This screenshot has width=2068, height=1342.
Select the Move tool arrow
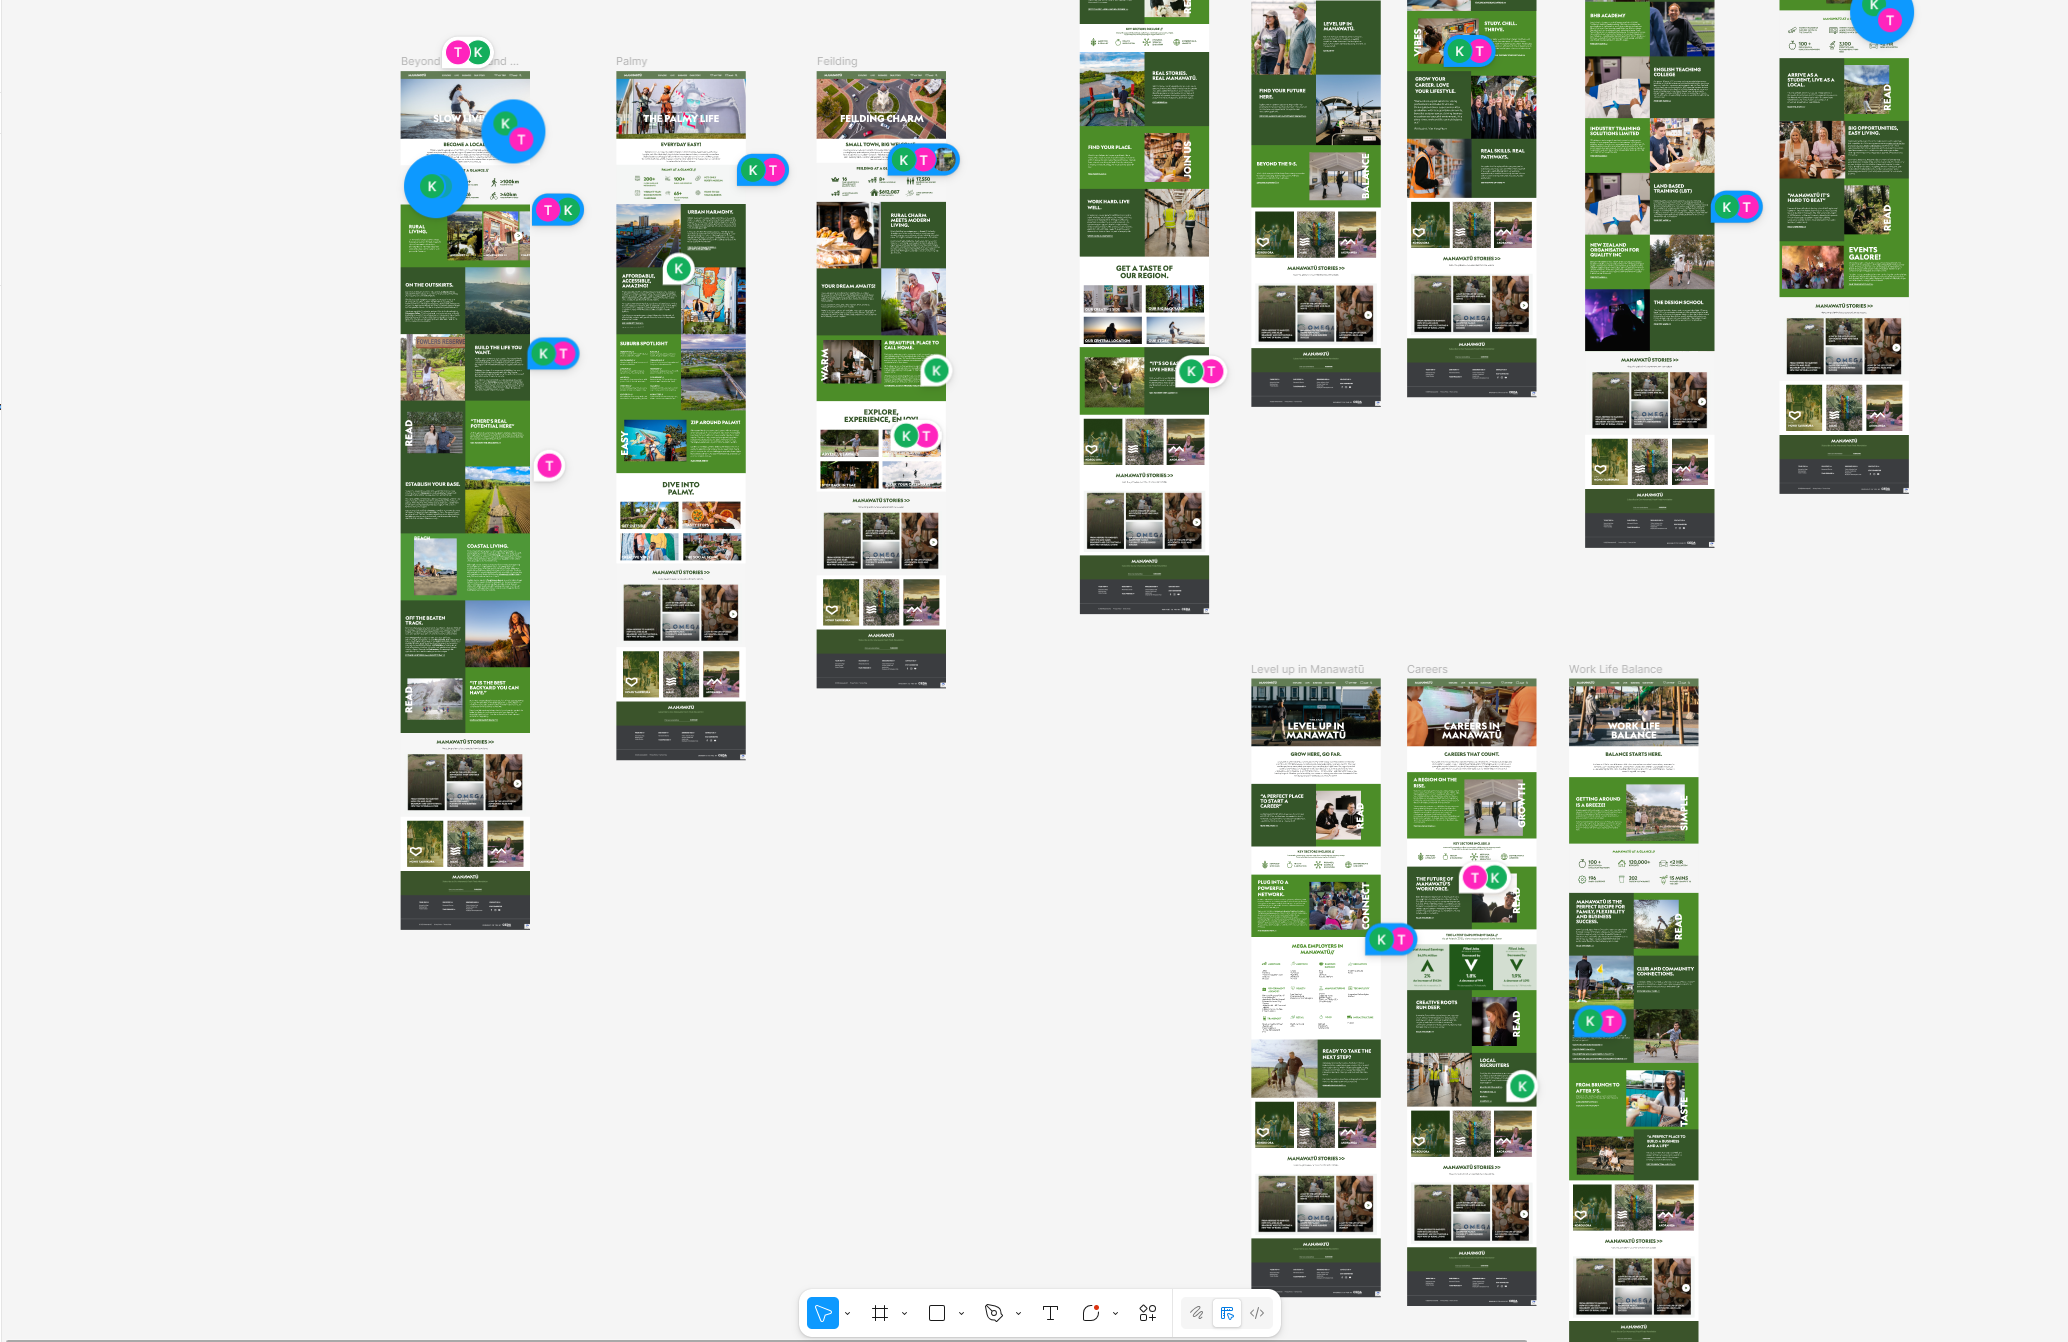[822, 1313]
